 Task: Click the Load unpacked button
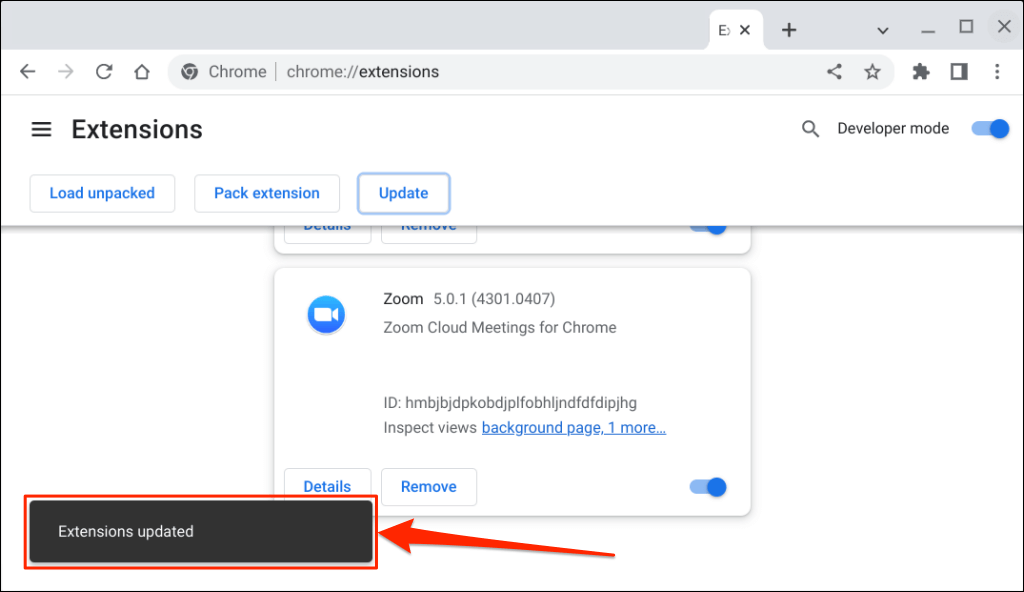pyautogui.click(x=102, y=193)
